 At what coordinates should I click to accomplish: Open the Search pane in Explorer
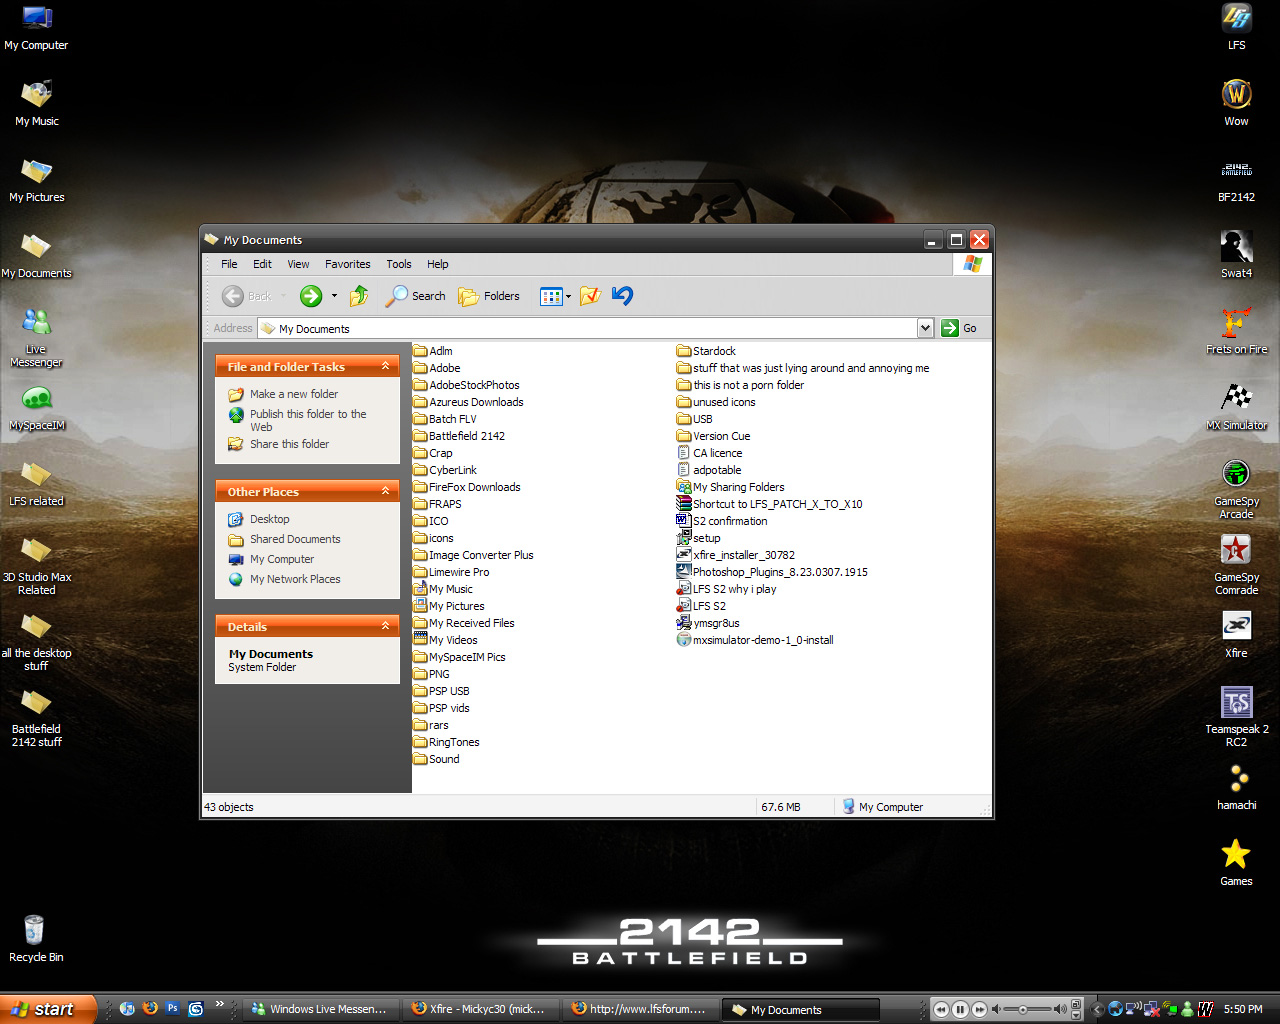(x=416, y=296)
